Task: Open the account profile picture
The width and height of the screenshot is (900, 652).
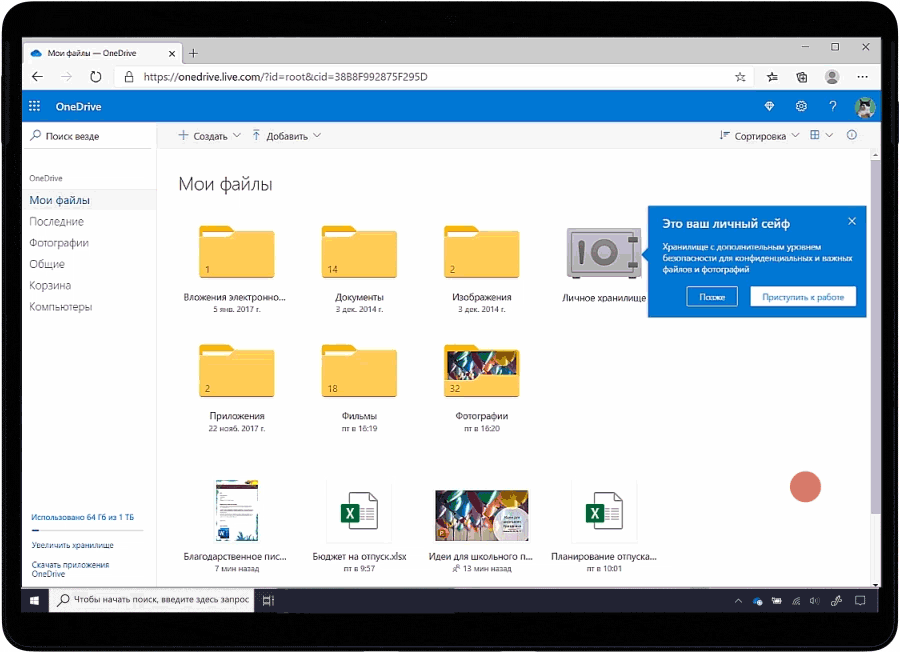Action: tap(864, 107)
